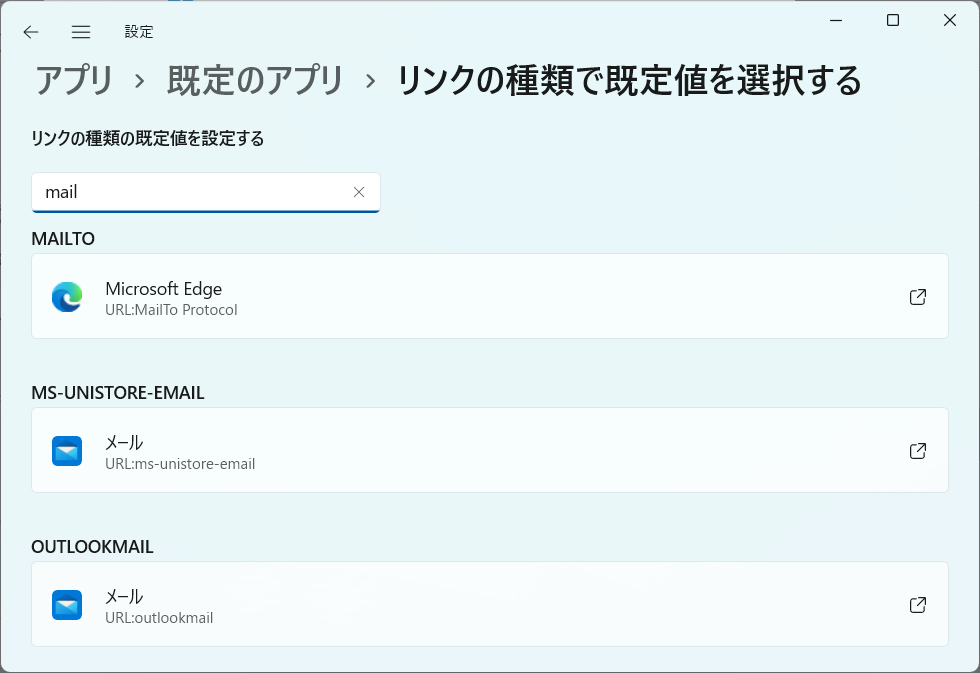Viewport: 980px width, 673px height.
Task: Open the MS-UNISTORE-EMAIL external link icon
Action: pyautogui.click(x=918, y=451)
